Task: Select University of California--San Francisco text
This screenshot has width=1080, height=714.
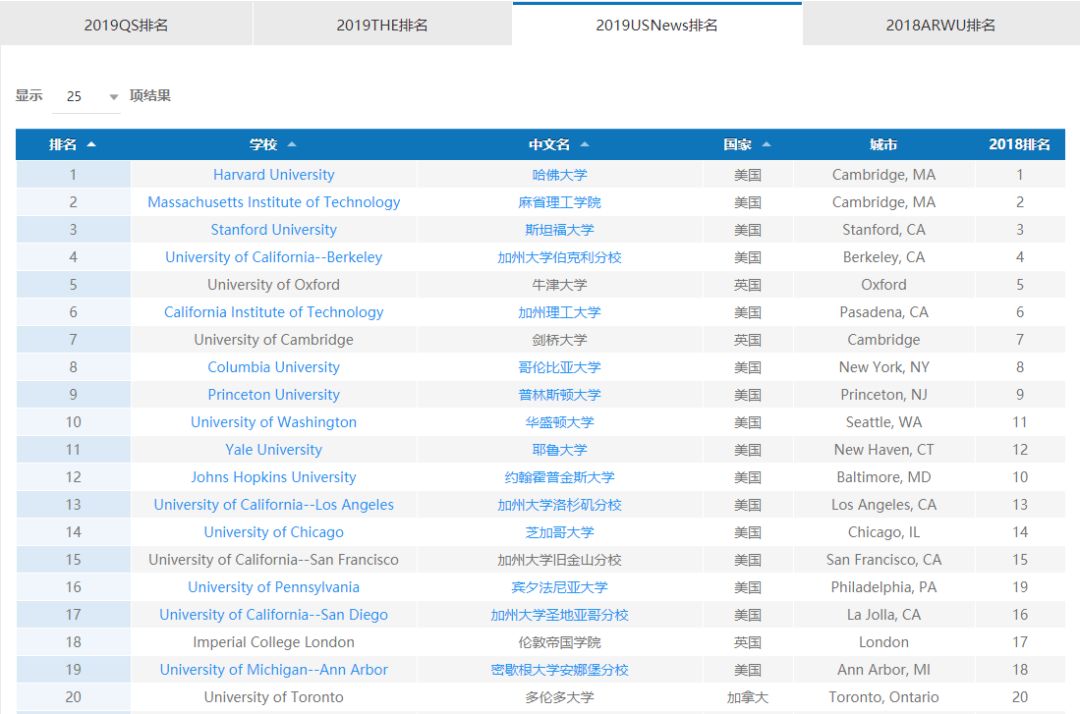Action: coord(273,560)
